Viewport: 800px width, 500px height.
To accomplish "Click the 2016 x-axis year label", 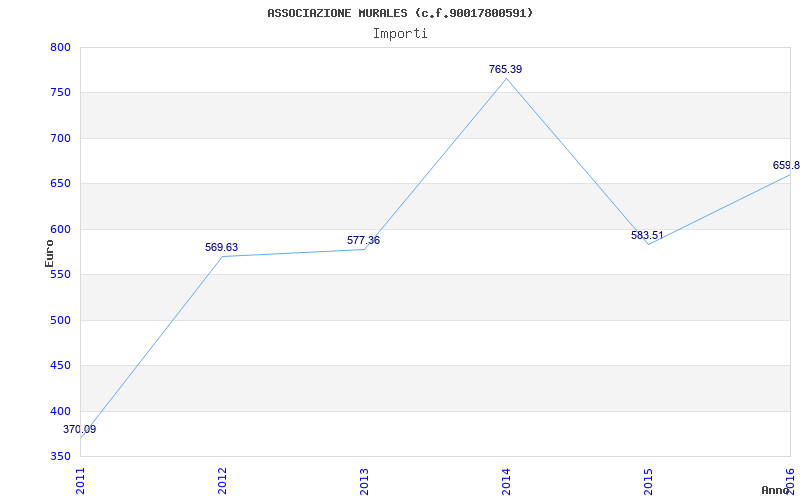I will [790, 481].
